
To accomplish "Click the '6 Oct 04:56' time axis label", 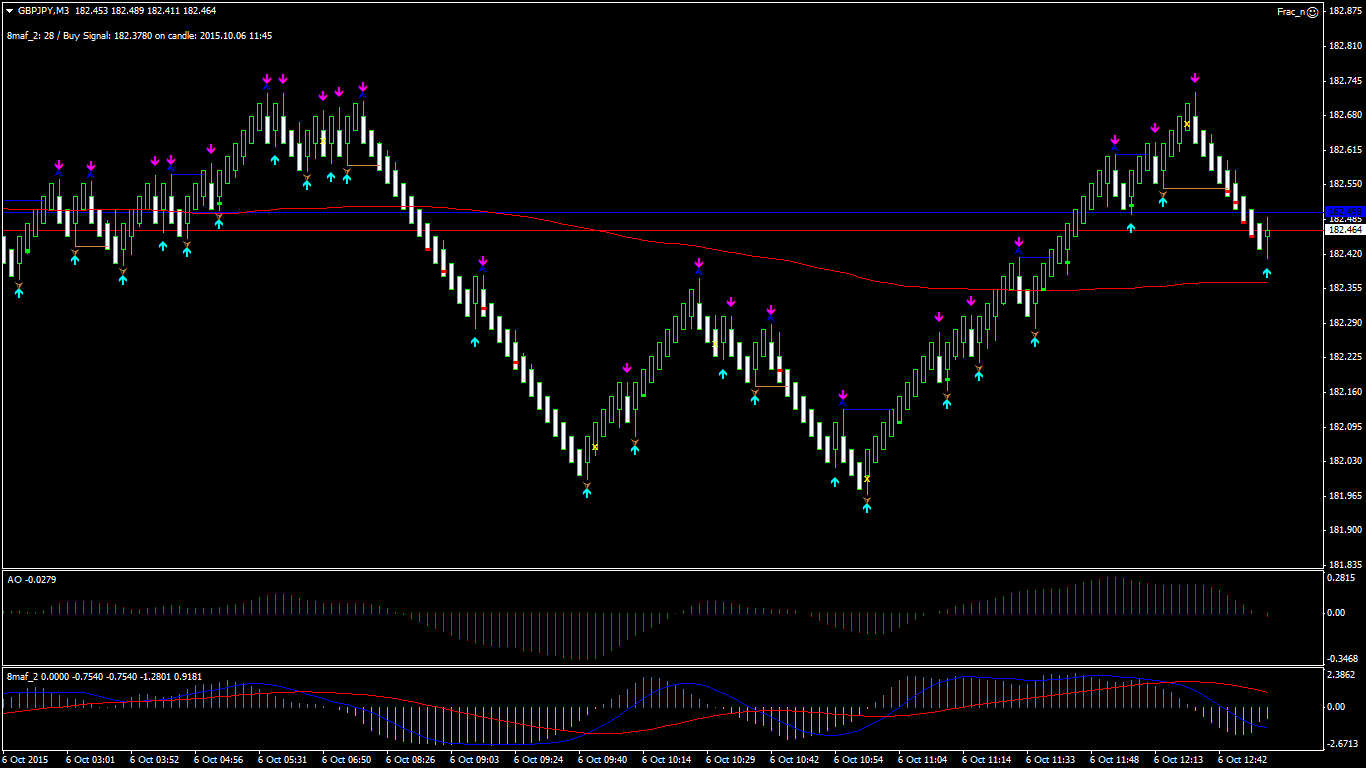I will tap(219, 760).
